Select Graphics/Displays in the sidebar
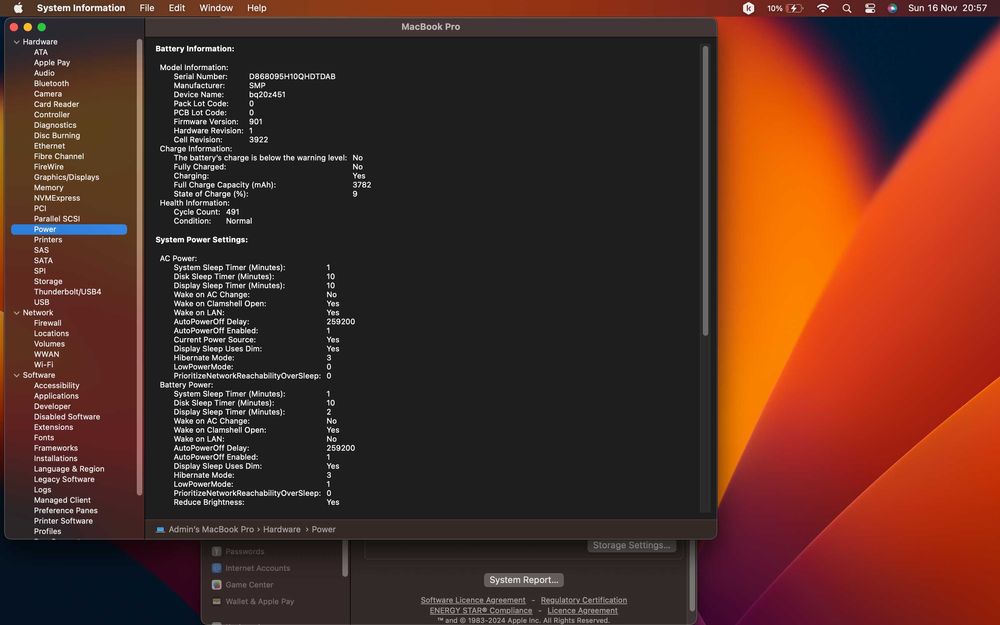The height and width of the screenshot is (625, 1000). (x=66, y=177)
